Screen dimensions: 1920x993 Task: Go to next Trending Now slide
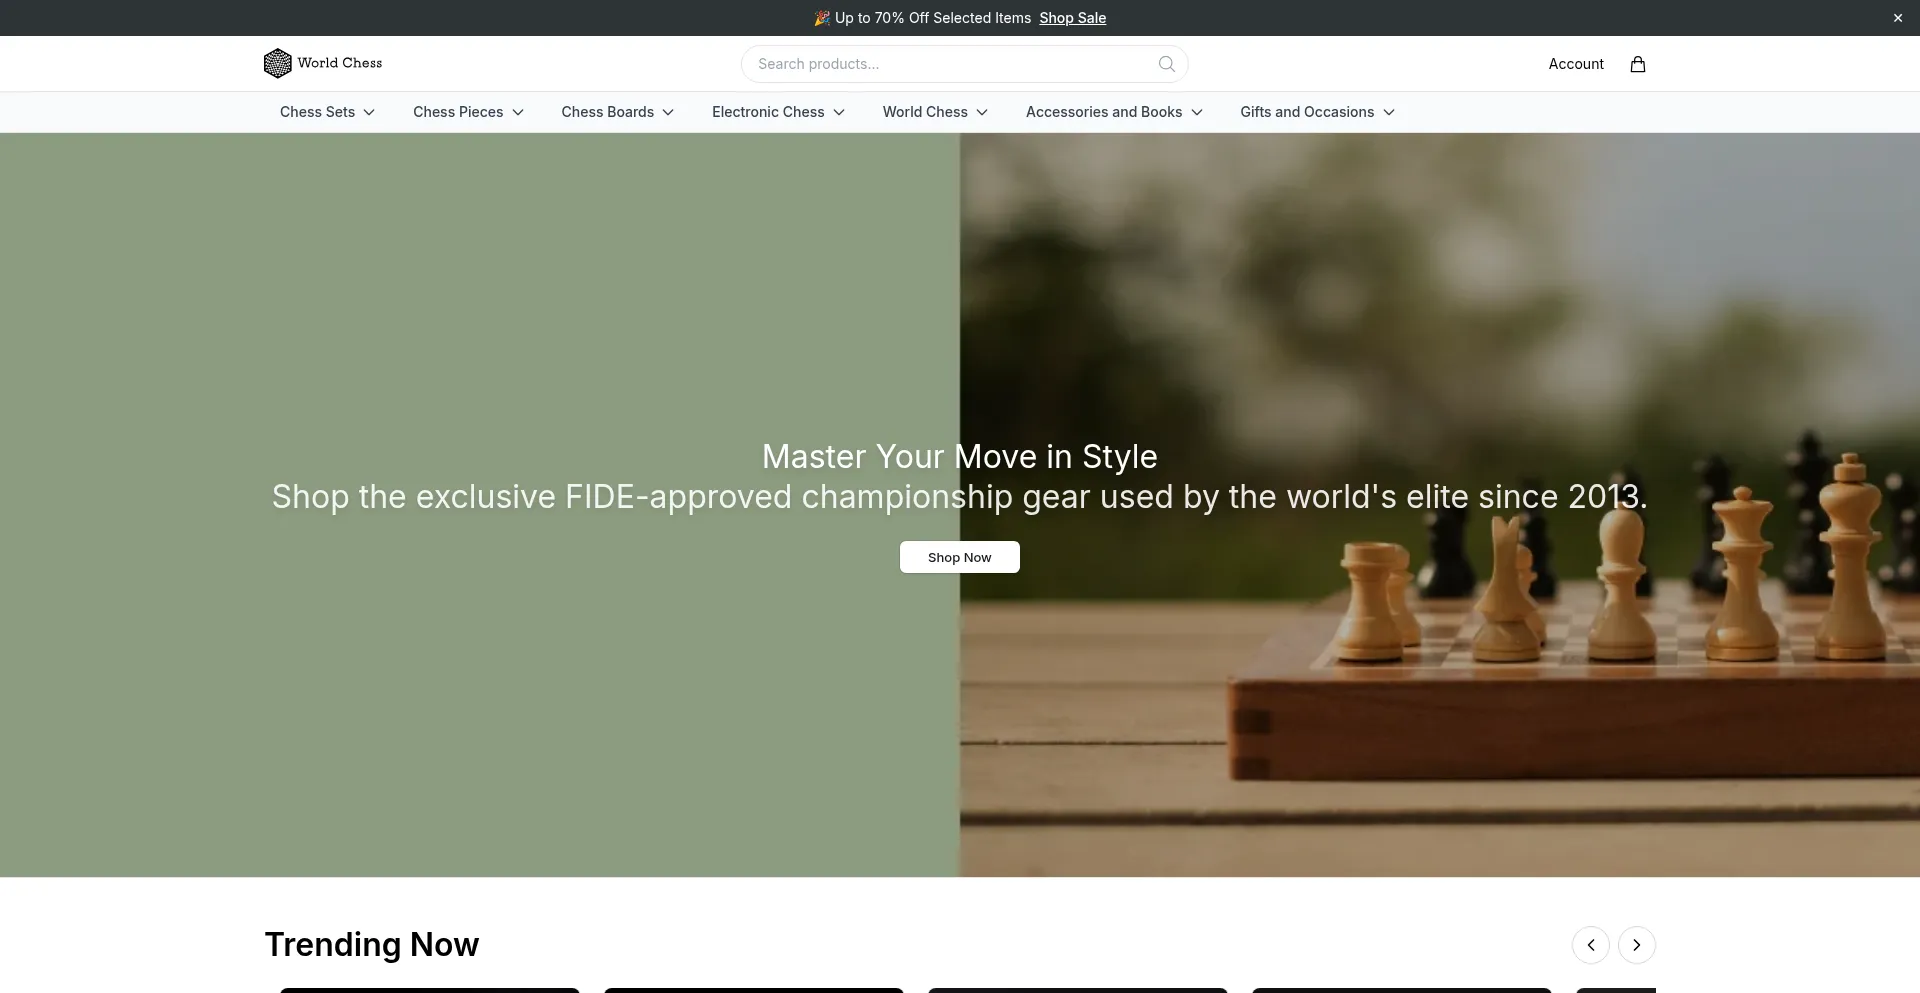(1637, 945)
